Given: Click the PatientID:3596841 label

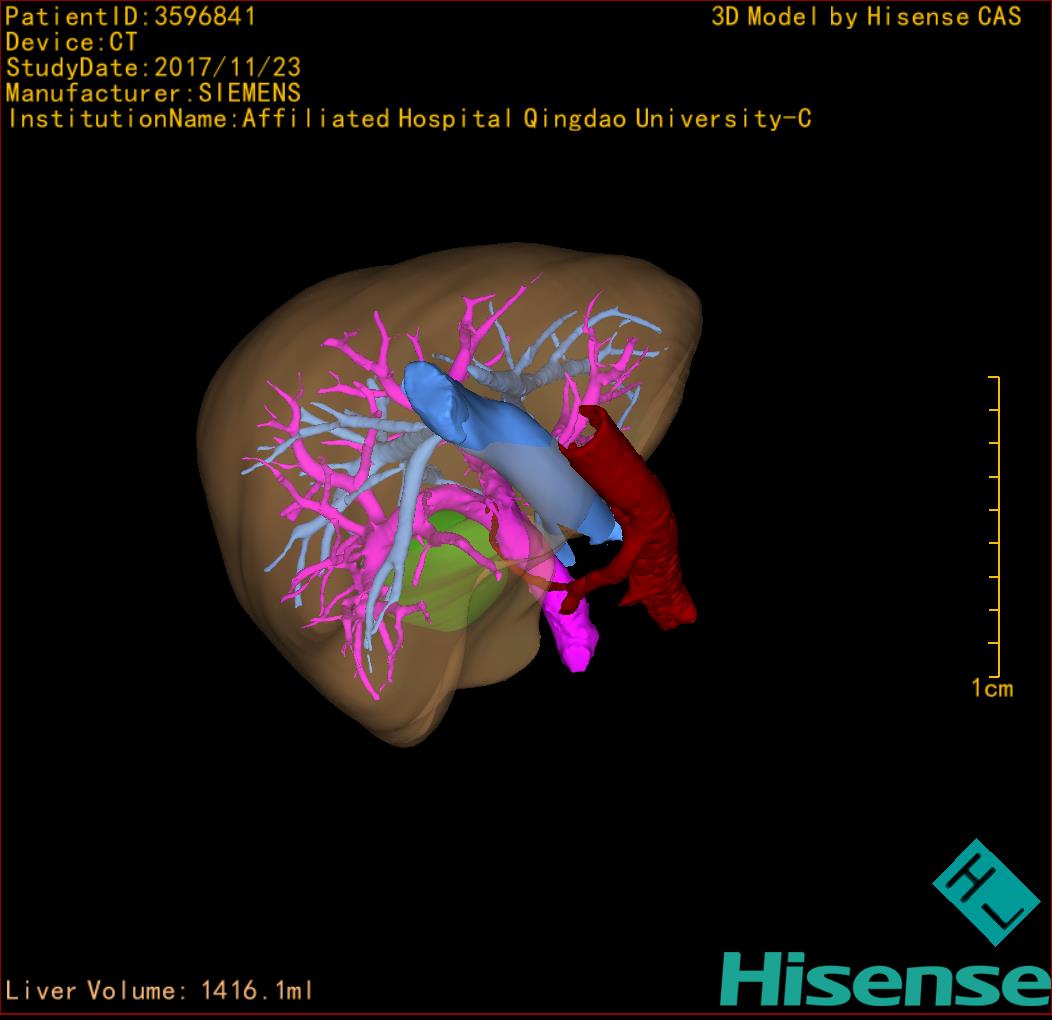Looking at the screenshot, I should tap(131, 17).
